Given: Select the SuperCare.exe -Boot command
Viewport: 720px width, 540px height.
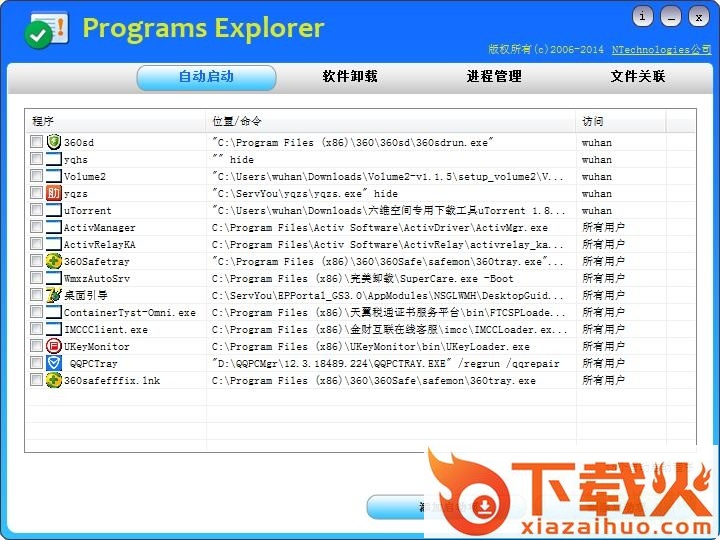Looking at the screenshot, I should coord(362,278).
